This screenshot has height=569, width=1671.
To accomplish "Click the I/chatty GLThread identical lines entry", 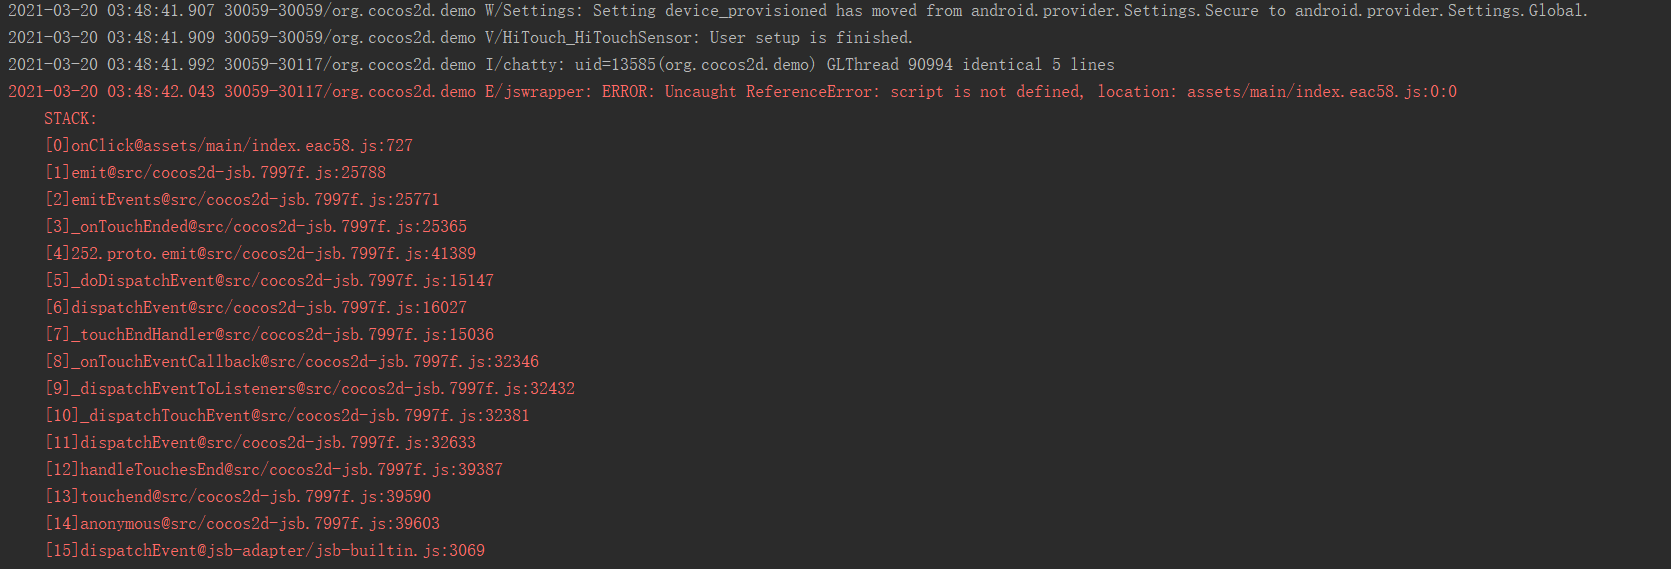I will tap(561, 65).
